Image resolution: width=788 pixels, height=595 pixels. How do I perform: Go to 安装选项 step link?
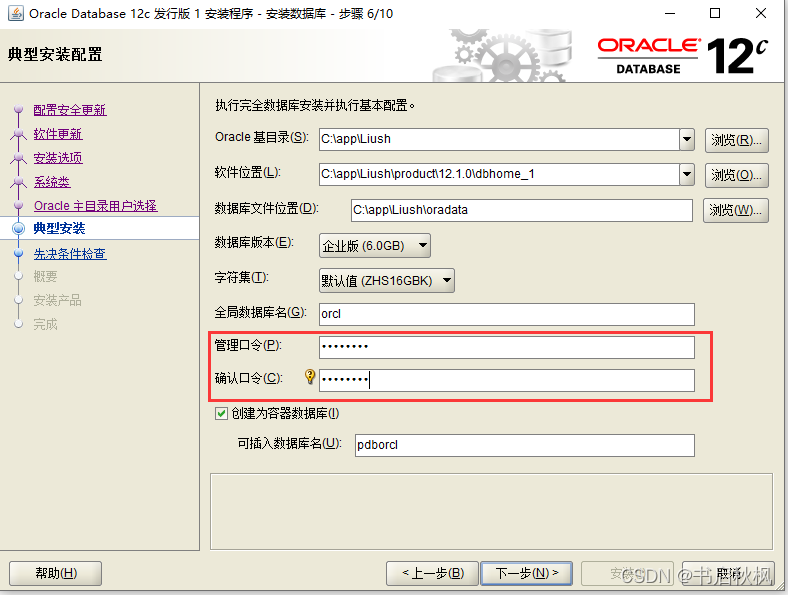(x=58, y=158)
